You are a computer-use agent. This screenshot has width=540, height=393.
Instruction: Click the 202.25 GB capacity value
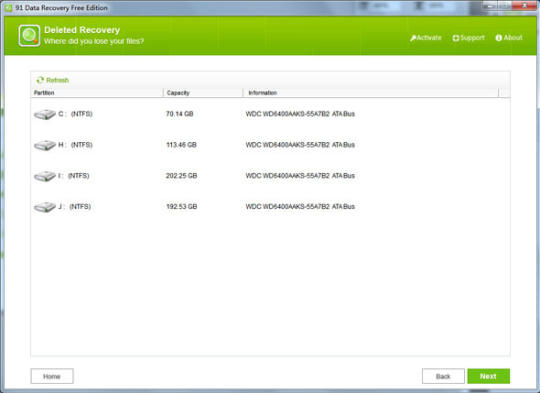click(181, 176)
